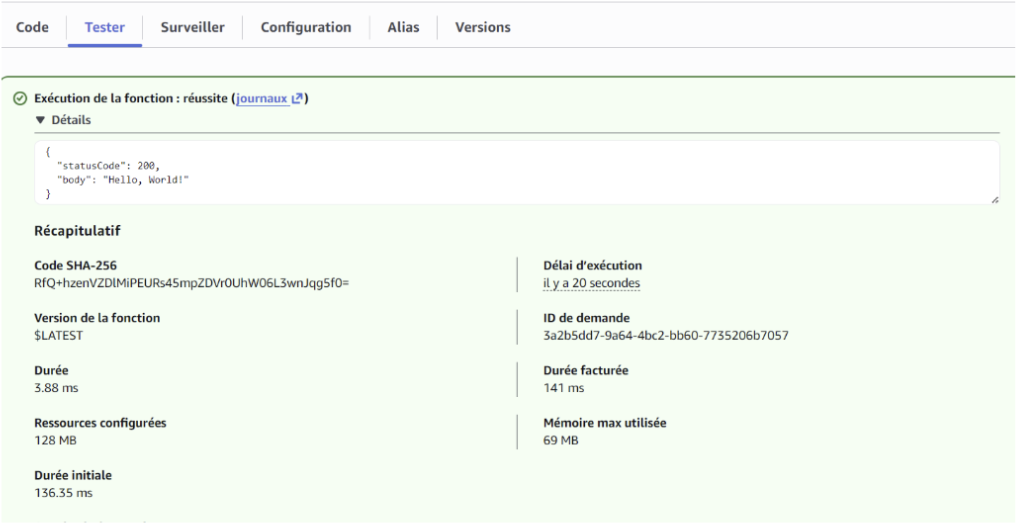Open the journaux logs link

[262, 99]
